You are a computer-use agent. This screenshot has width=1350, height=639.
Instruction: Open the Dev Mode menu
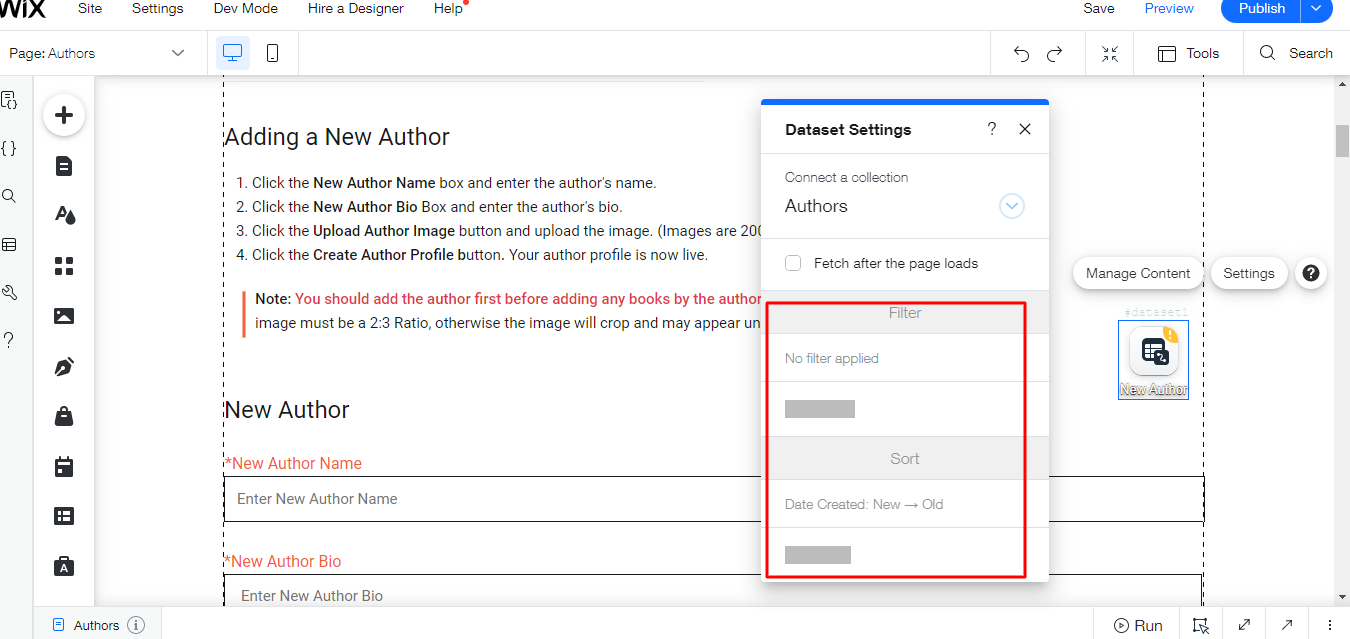(x=246, y=9)
